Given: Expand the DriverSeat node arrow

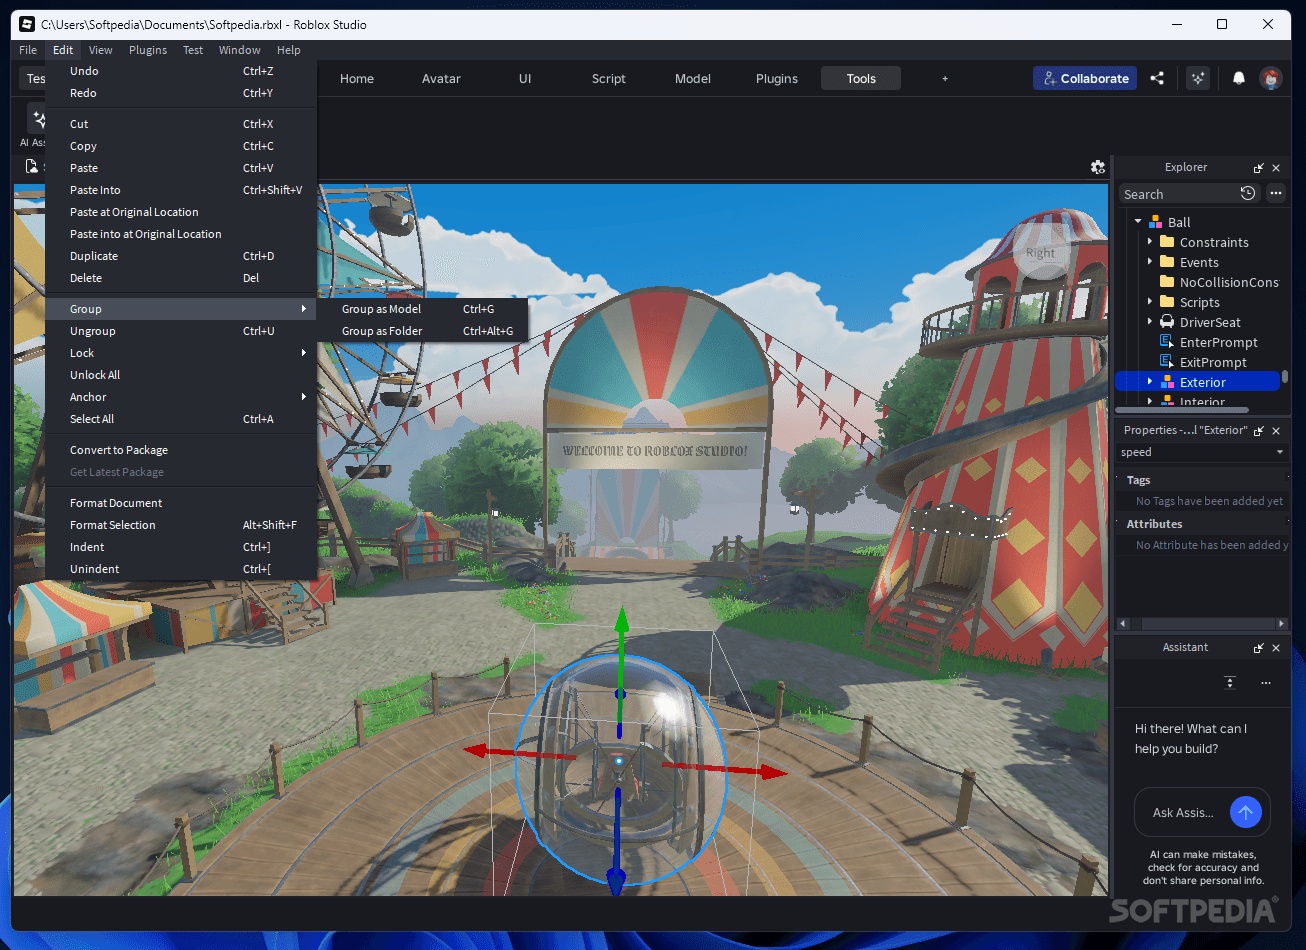Looking at the screenshot, I should 1150,322.
